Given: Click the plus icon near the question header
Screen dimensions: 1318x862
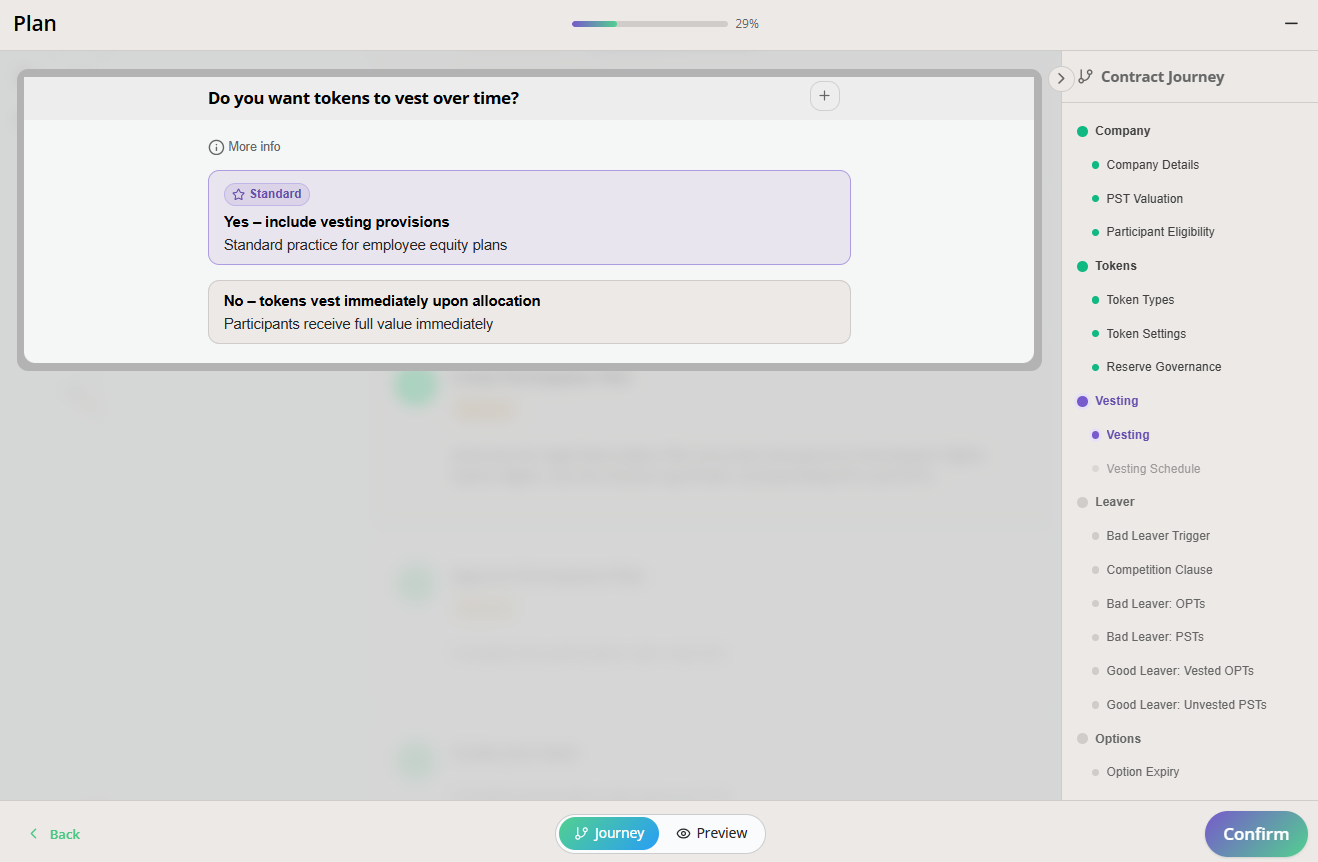Looking at the screenshot, I should [824, 95].
